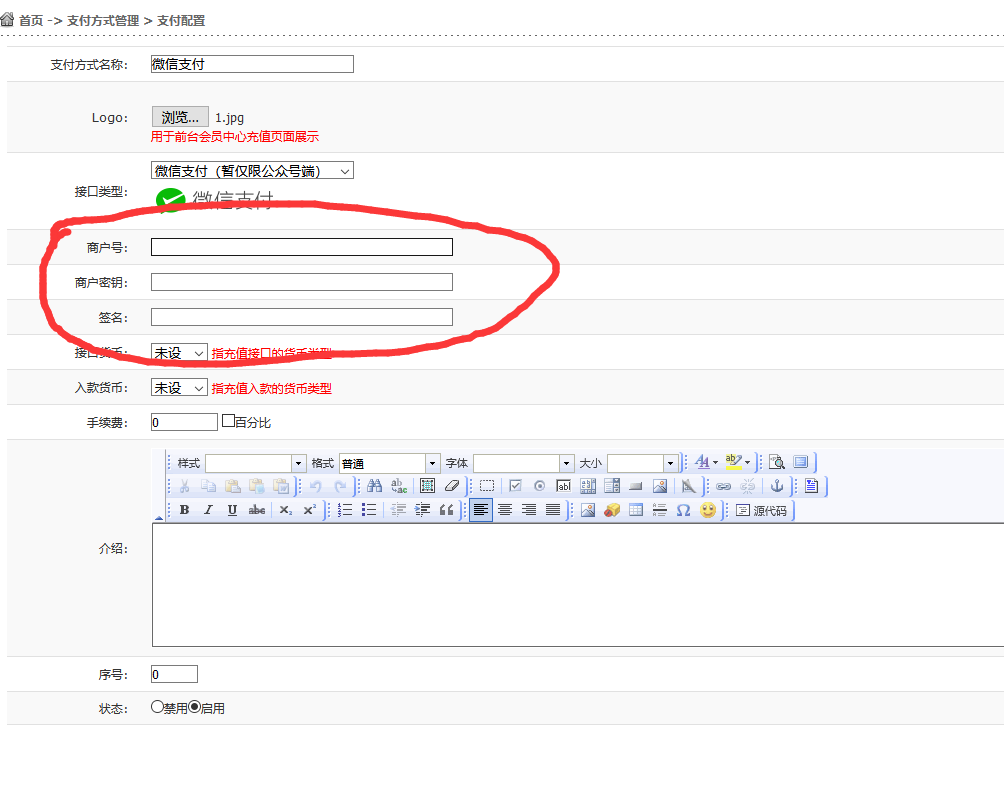Screen dimensions: 1004x787
Task: Open the 入款货币 dropdown
Action: click(x=179, y=387)
